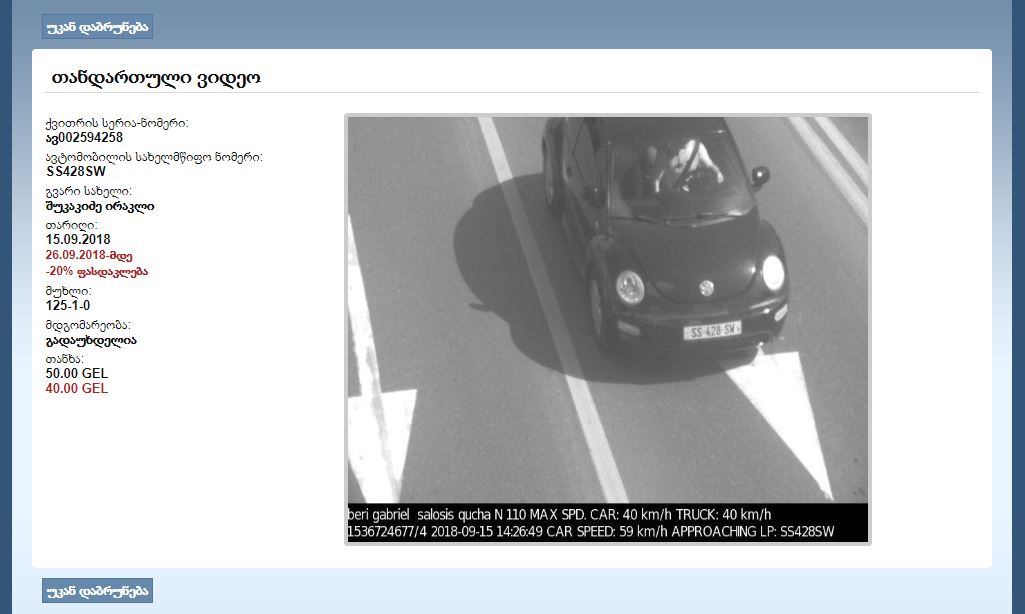The image size is (1025, 614).
Task: Click the "ქვითრის სერია-ნომერი" field label
Action: click(x=117, y=123)
